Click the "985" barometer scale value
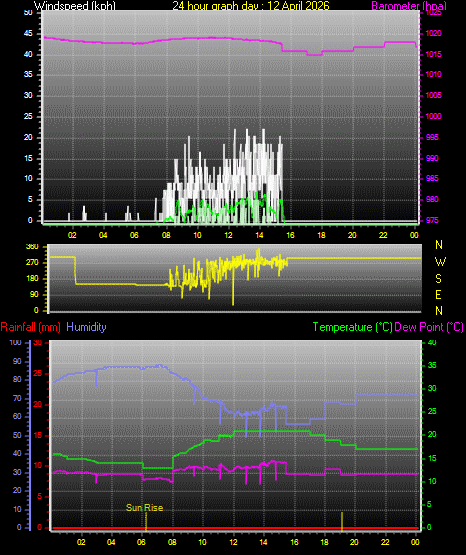466x555 pixels. pos(432,178)
